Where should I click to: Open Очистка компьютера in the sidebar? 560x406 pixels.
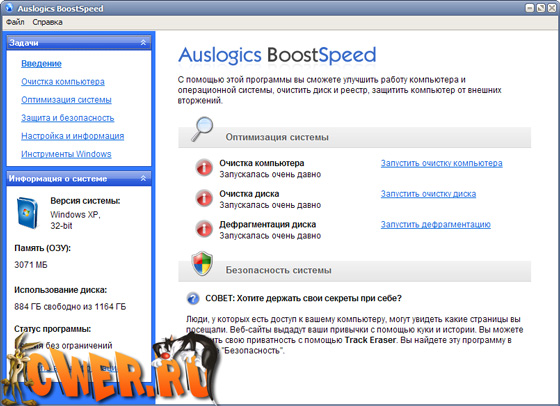point(63,82)
